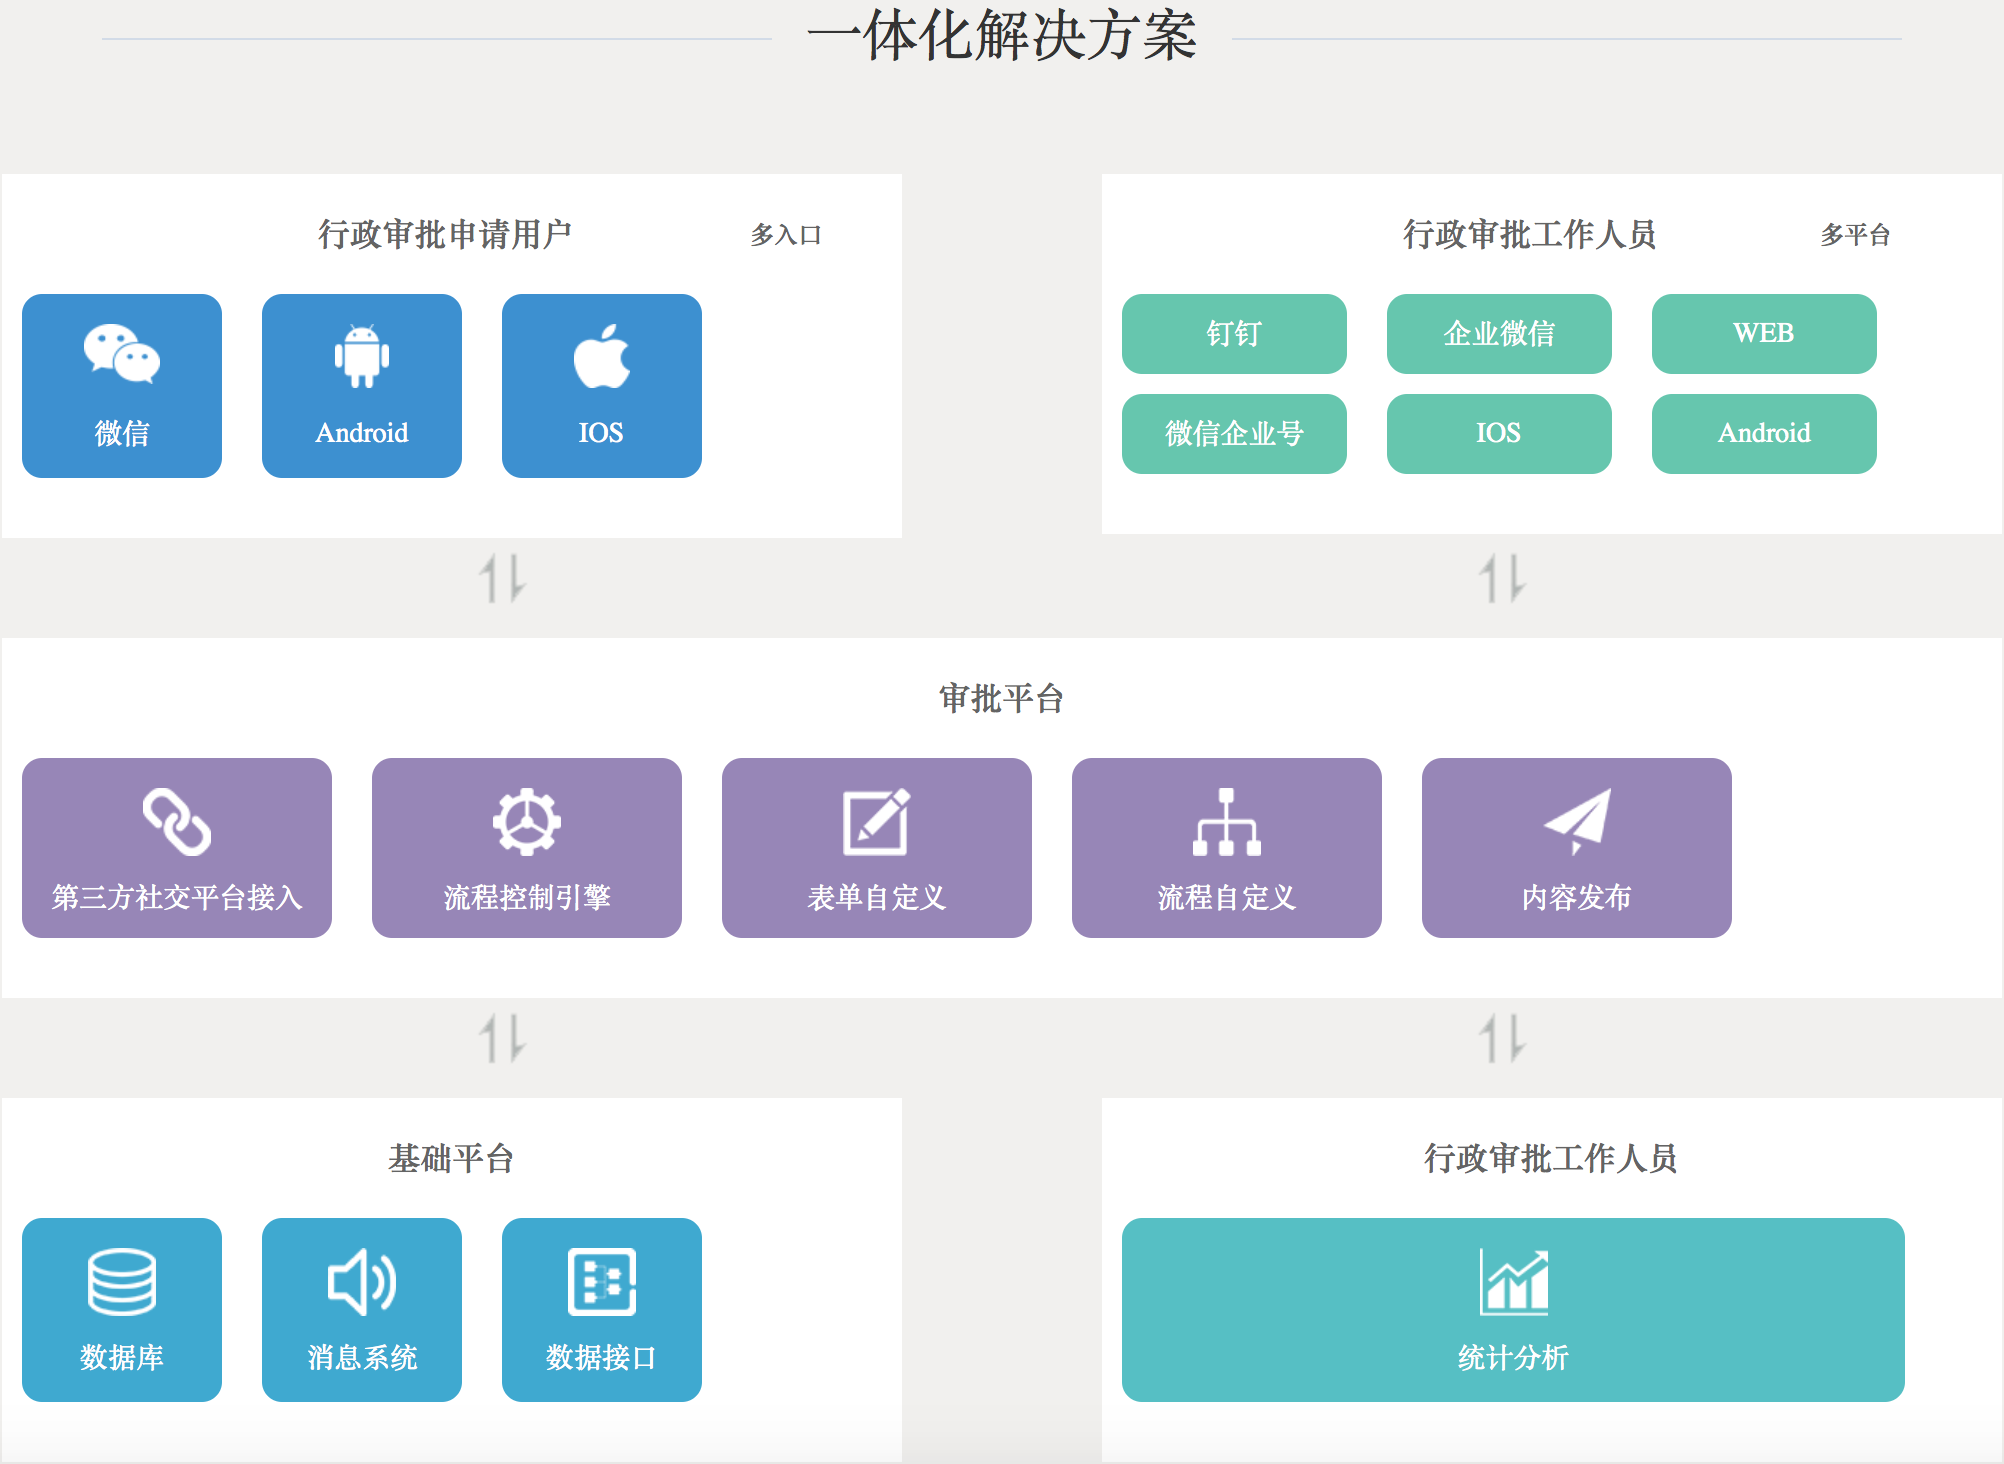Click the 第三方社交平台接入 label
2004x1464 pixels.
click(x=177, y=897)
